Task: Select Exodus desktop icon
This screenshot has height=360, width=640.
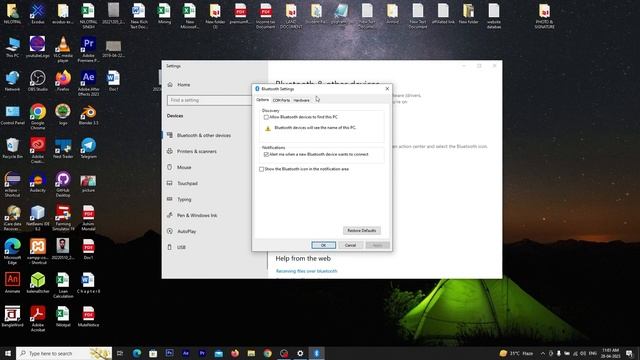Action: pyautogui.click(x=38, y=13)
